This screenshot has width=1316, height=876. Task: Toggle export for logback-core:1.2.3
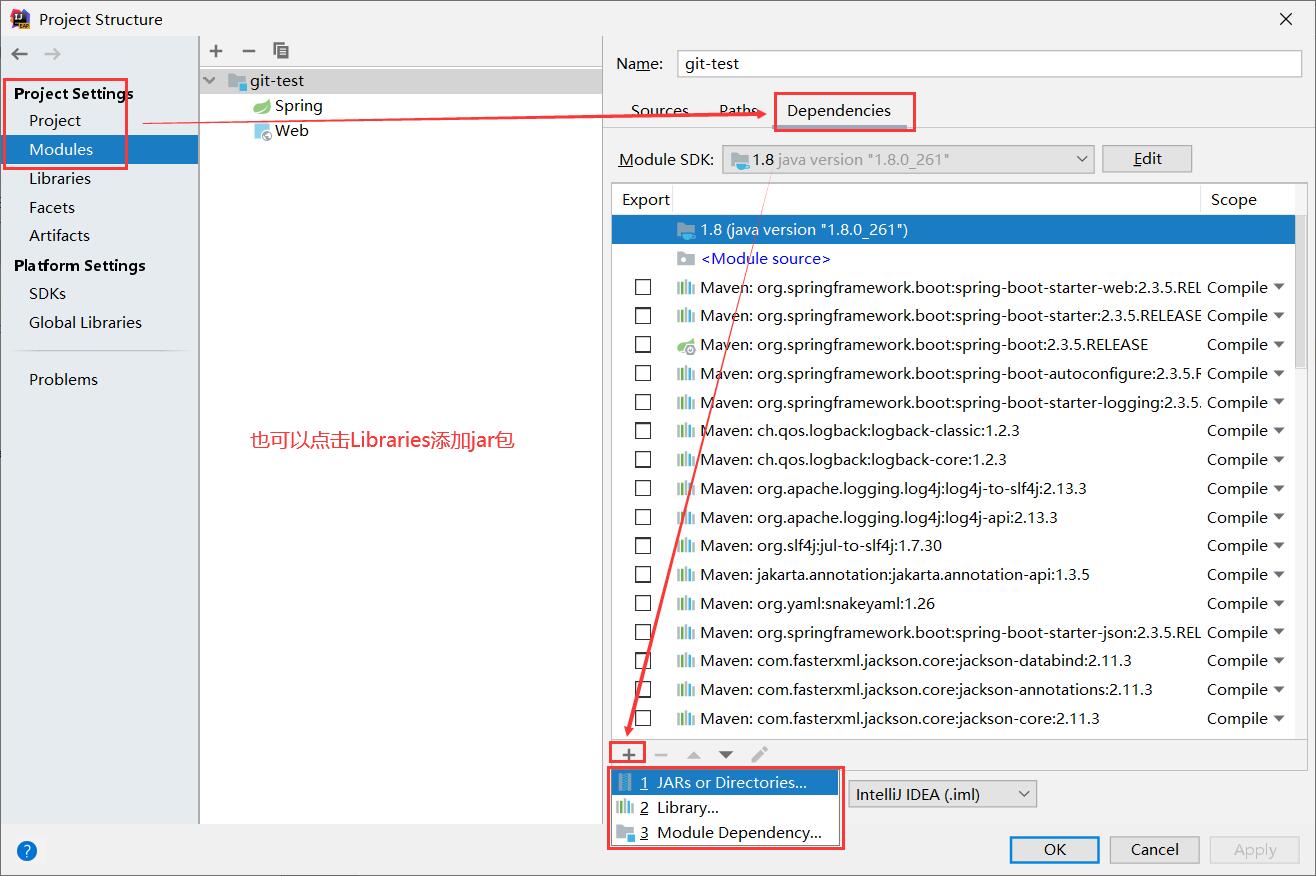(643, 460)
